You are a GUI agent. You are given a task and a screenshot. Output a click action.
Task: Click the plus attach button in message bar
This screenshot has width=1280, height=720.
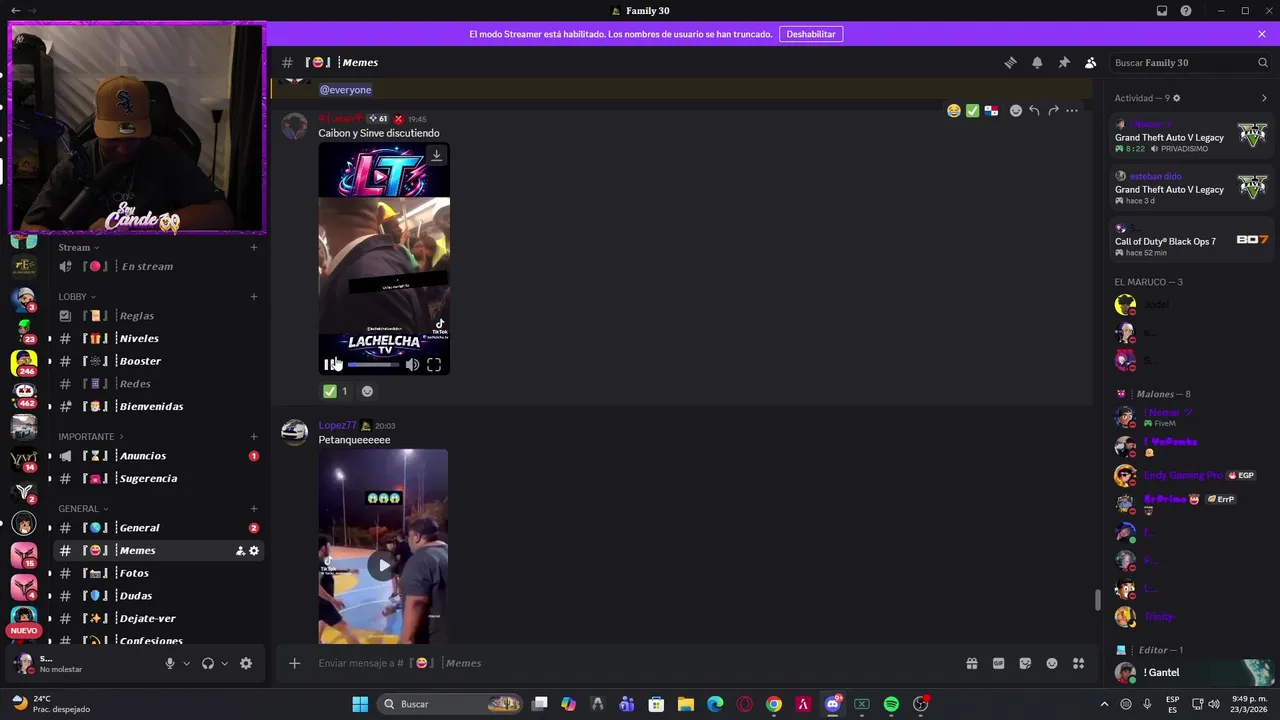(x=294, y=663)
